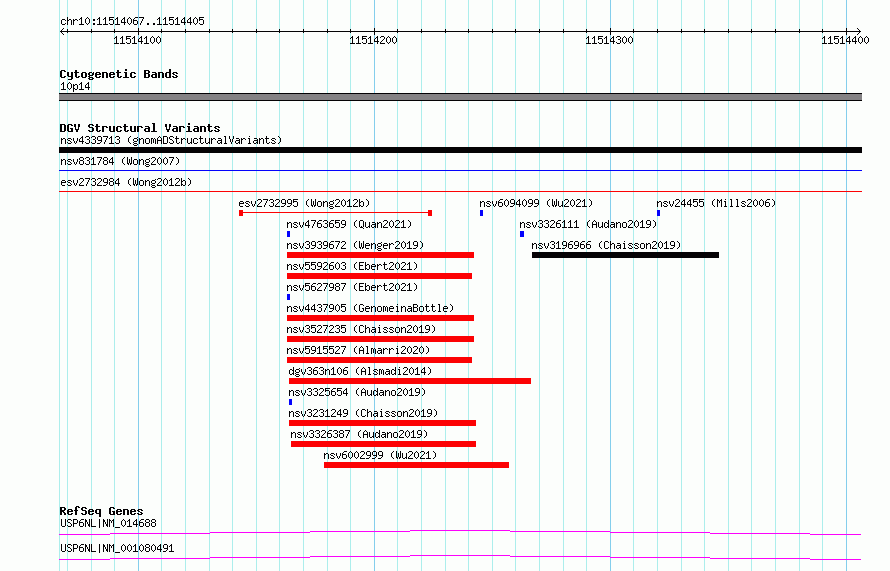Viewport: 890px width, 571px height.
Task: Click the DGV Structural Variants track title
Action: pyautogui.click(x=140, y=128)
